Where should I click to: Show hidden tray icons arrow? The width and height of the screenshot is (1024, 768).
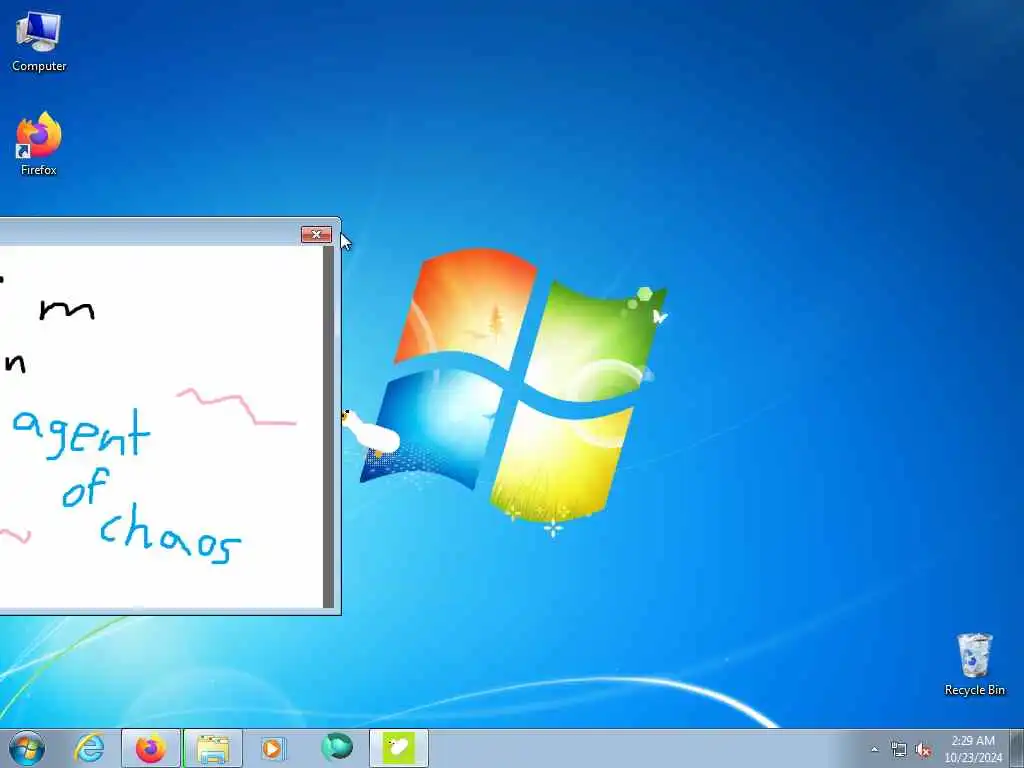(x=874, y=749)
